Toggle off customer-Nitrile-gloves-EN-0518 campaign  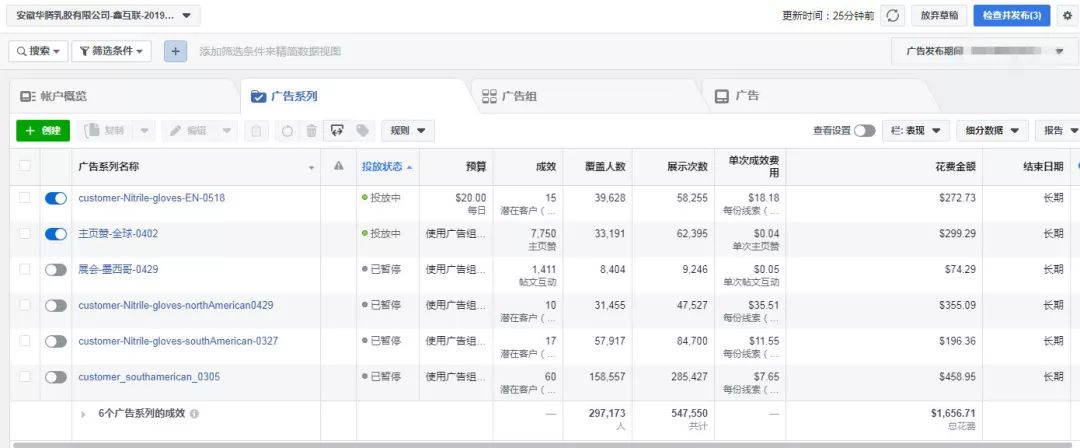coord(56,198)
